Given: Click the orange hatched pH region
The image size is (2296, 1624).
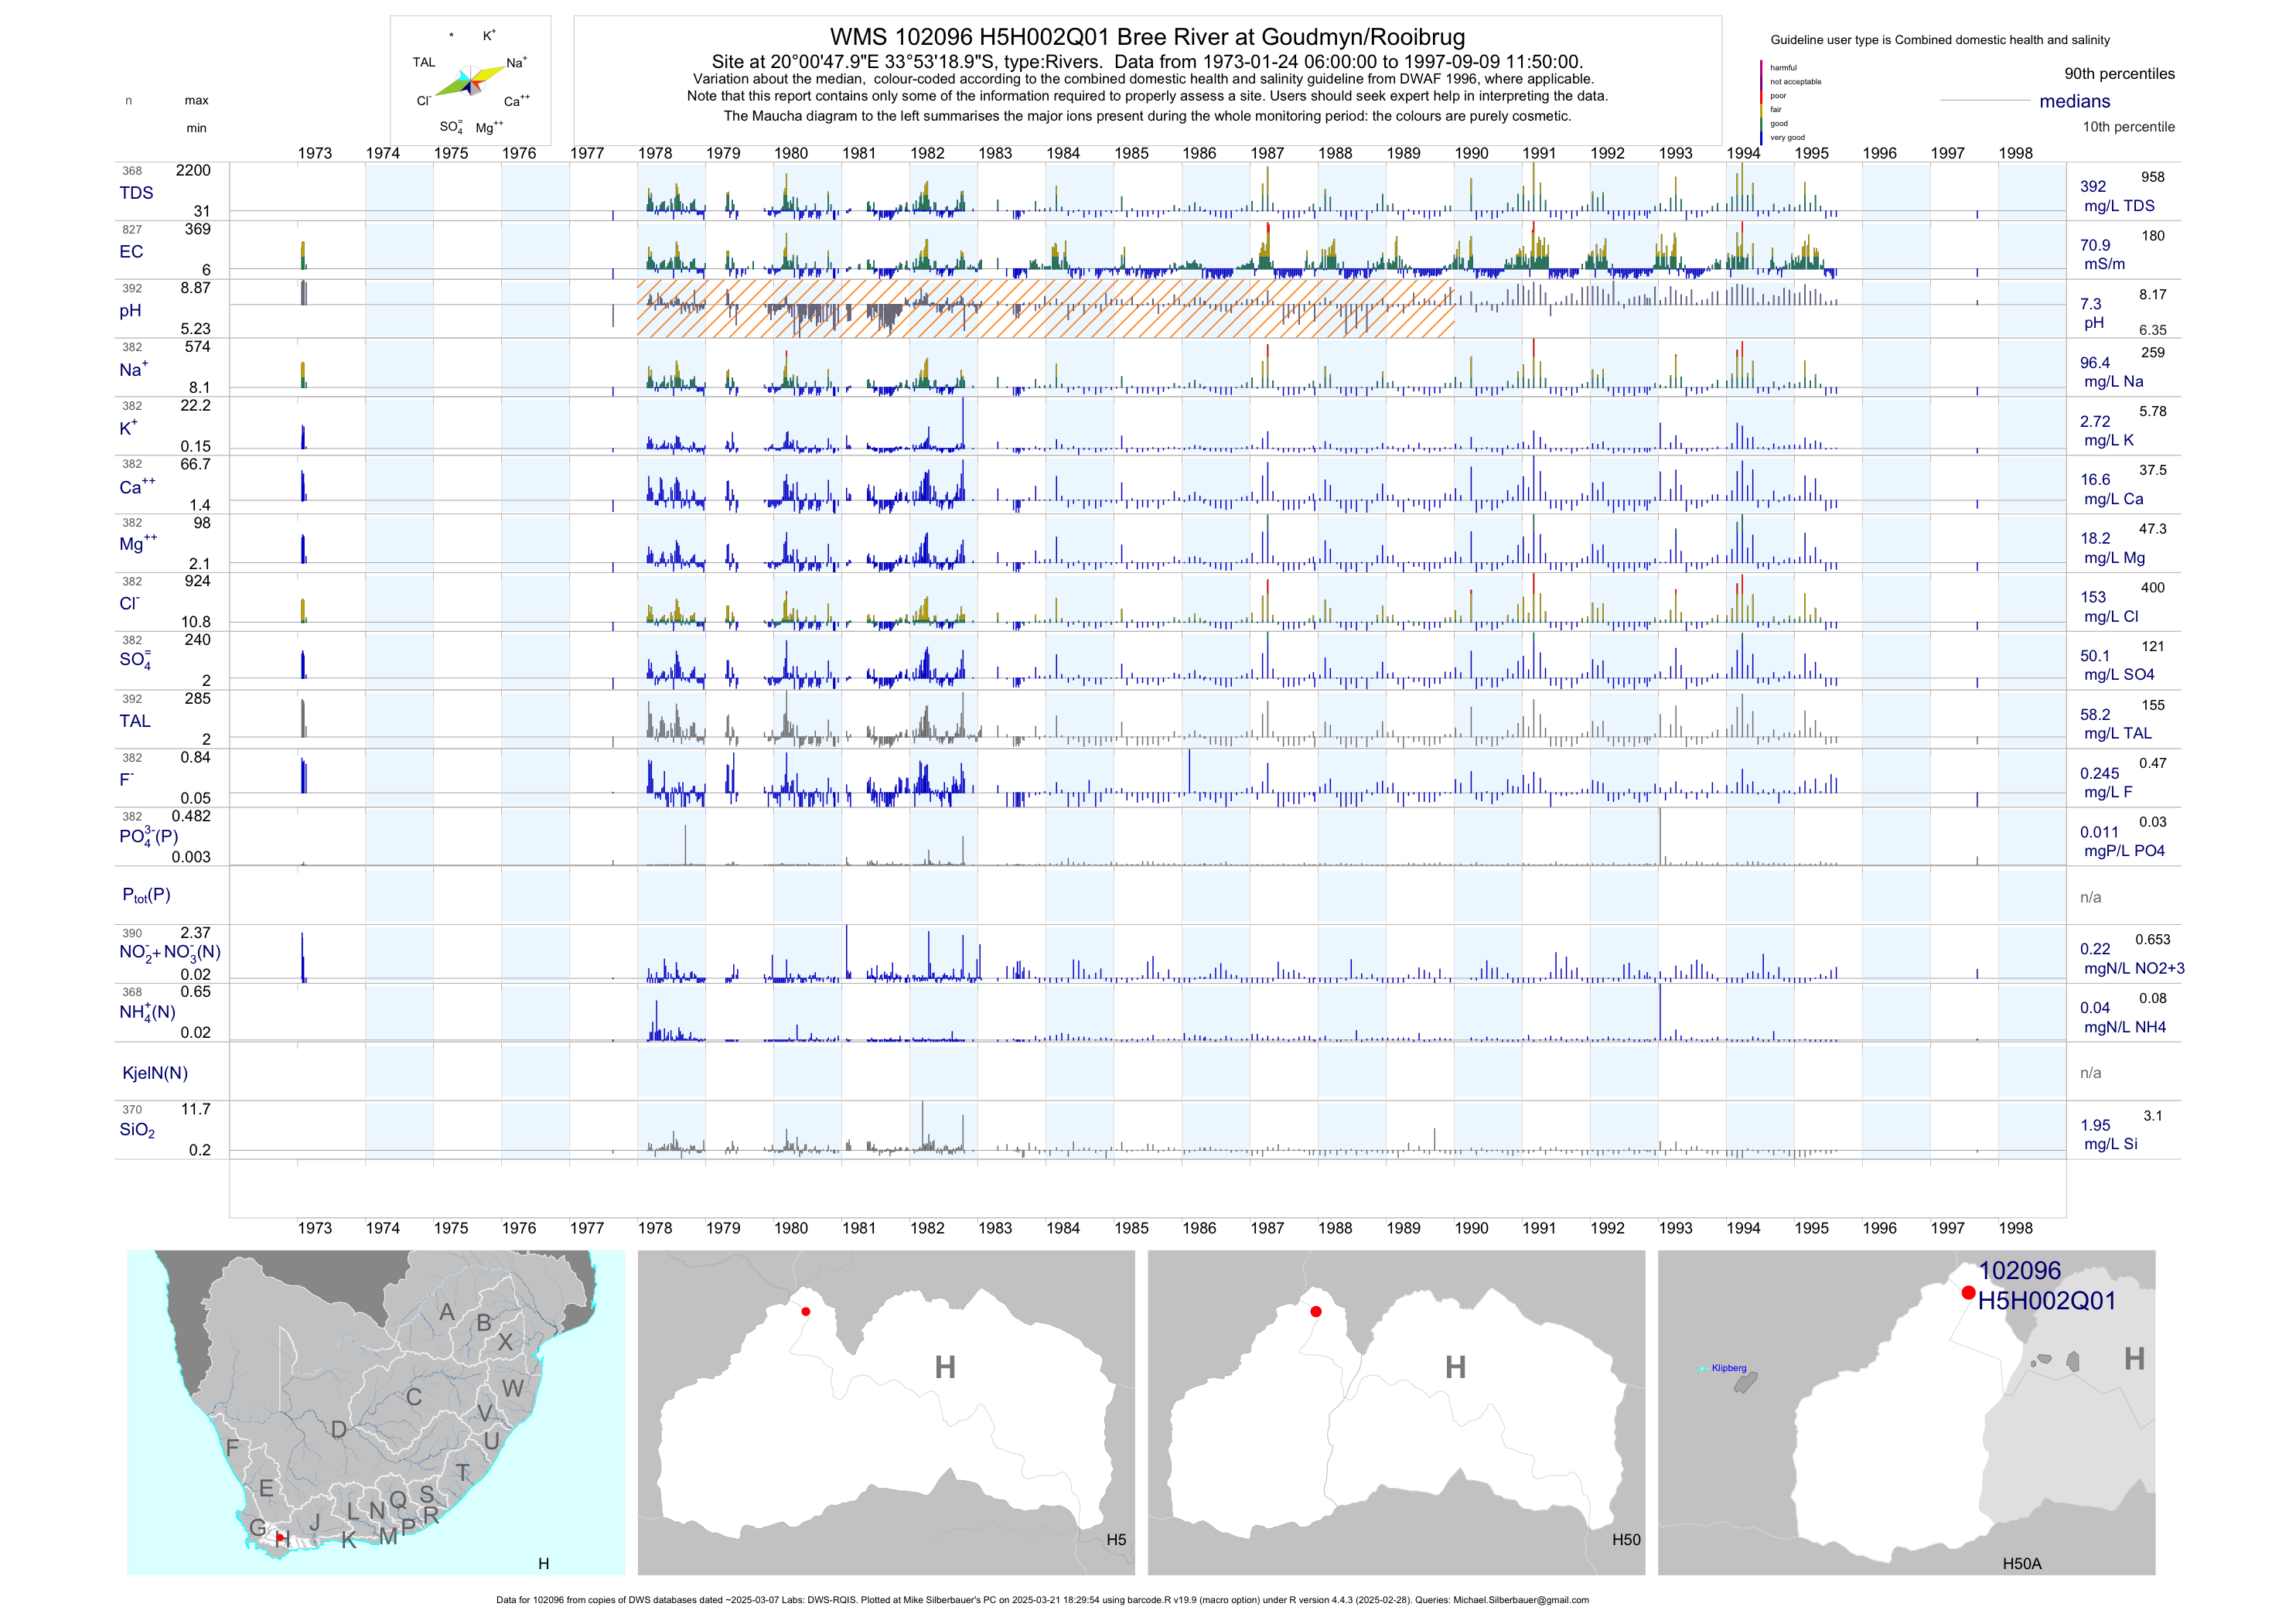Looking at the screenshot, I should pyautogui.click(x=1045, y=308).
